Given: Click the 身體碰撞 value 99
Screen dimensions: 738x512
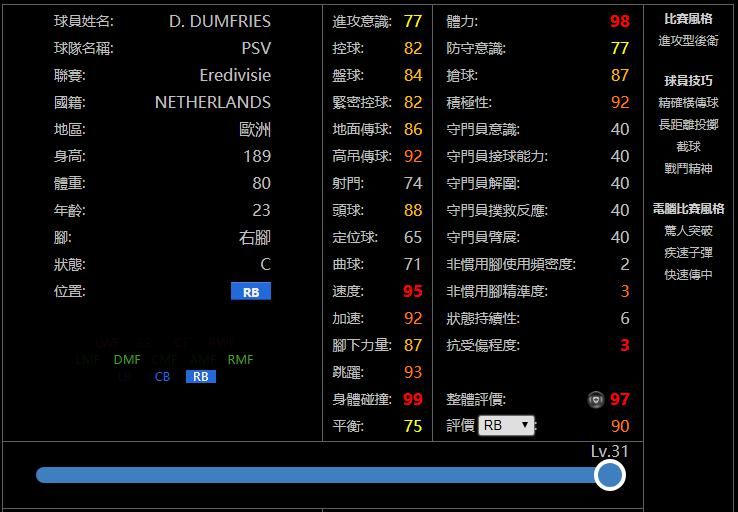Looking at the screenshot, I should coord(413,399).
